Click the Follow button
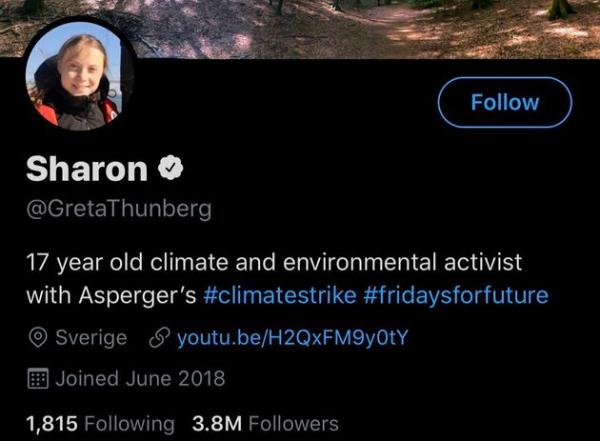This screenshot has width=600, height=441. (x=505, y=102)
